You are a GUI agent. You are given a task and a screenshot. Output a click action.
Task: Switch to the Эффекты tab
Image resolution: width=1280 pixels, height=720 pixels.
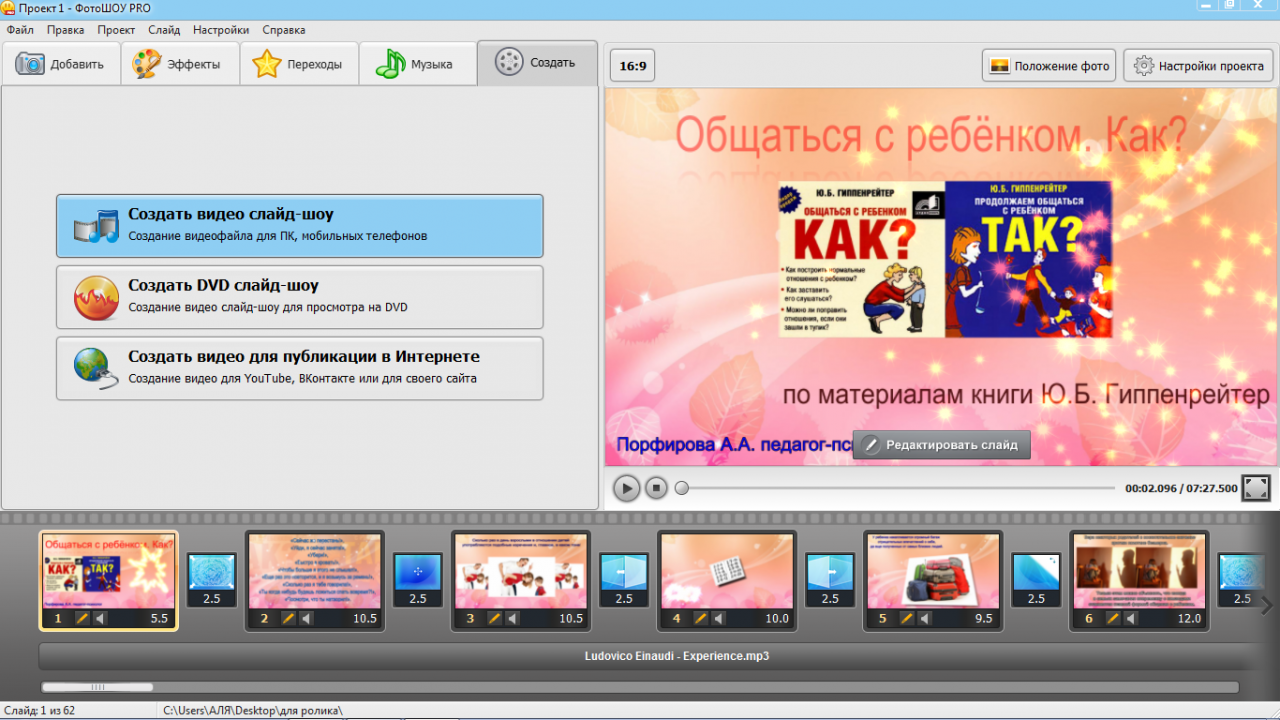click(x=180, y=64)
